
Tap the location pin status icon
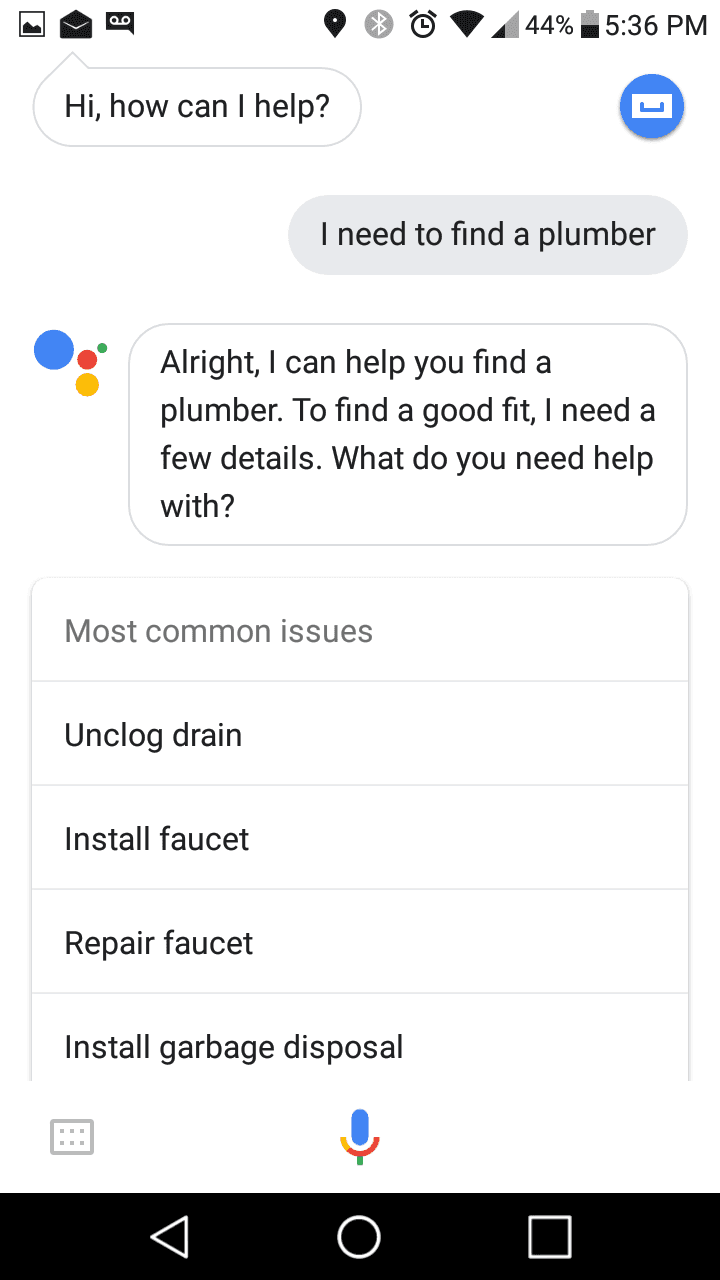click(336, 25)
